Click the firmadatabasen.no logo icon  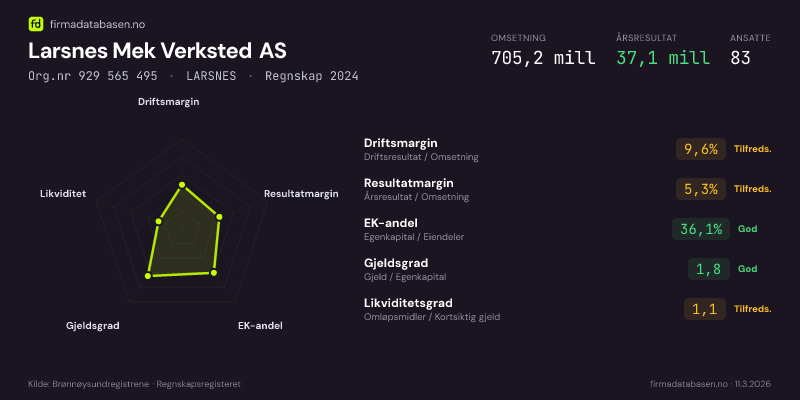[36, 22]
